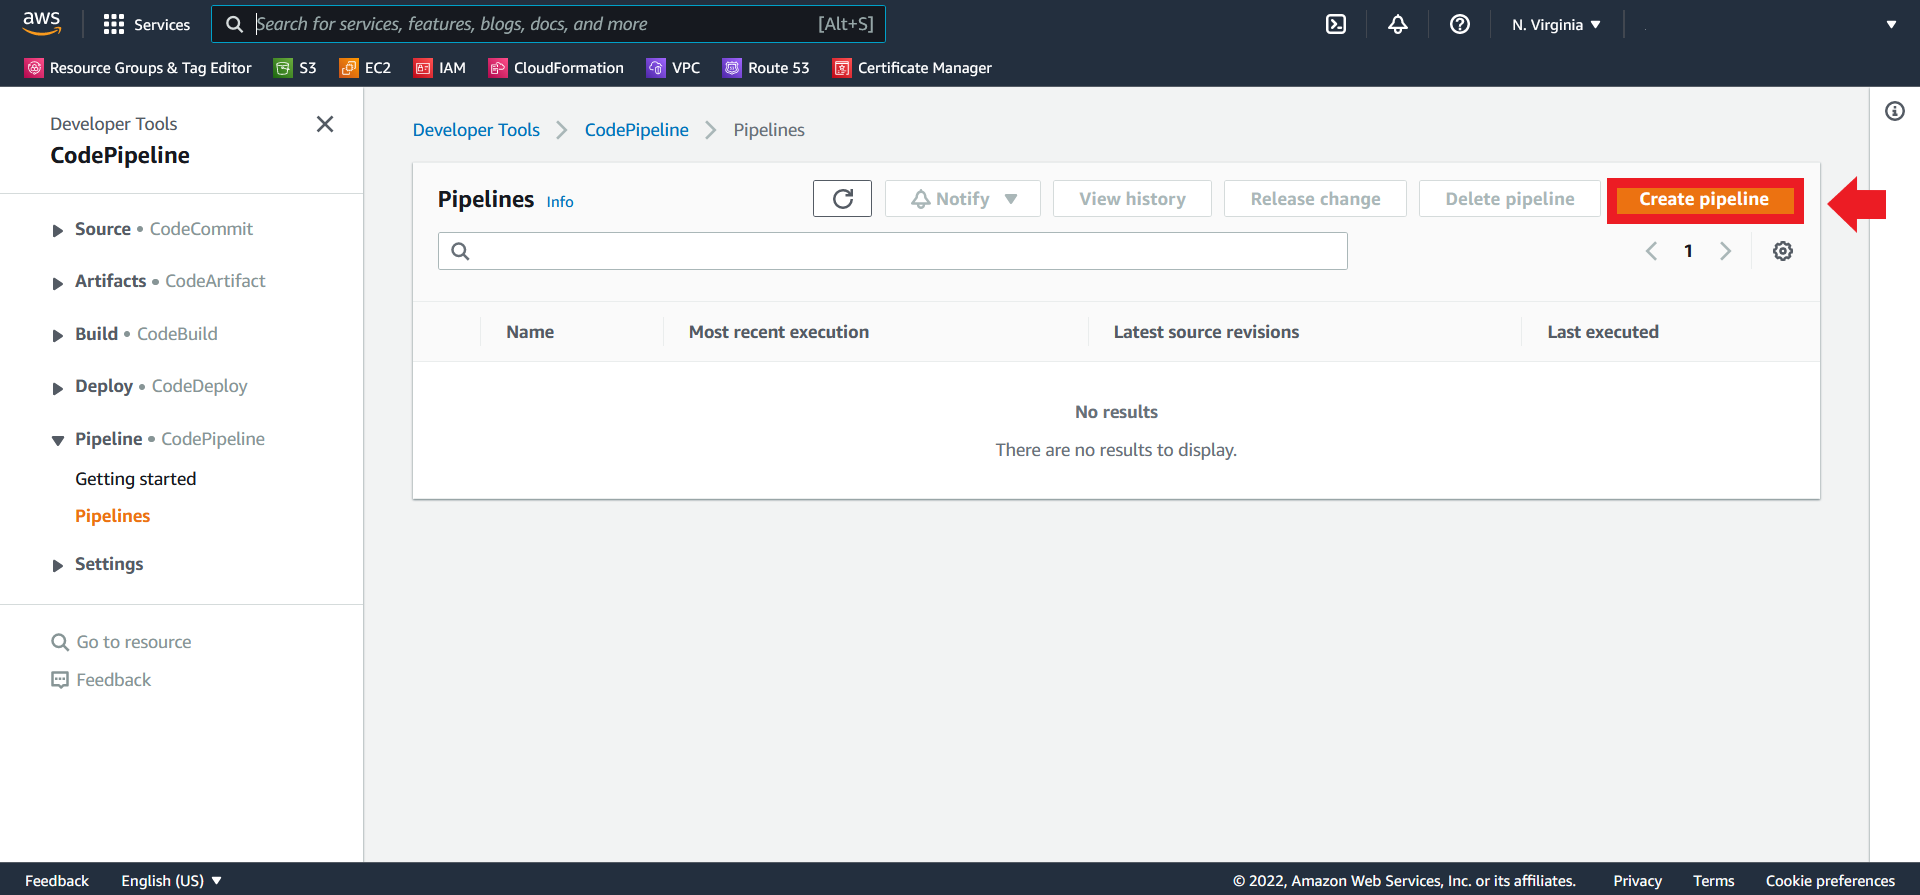Viewport: 1920px width, 895px height.
Task: Open the sidebar Feedback link
Action: coord(101,680)
